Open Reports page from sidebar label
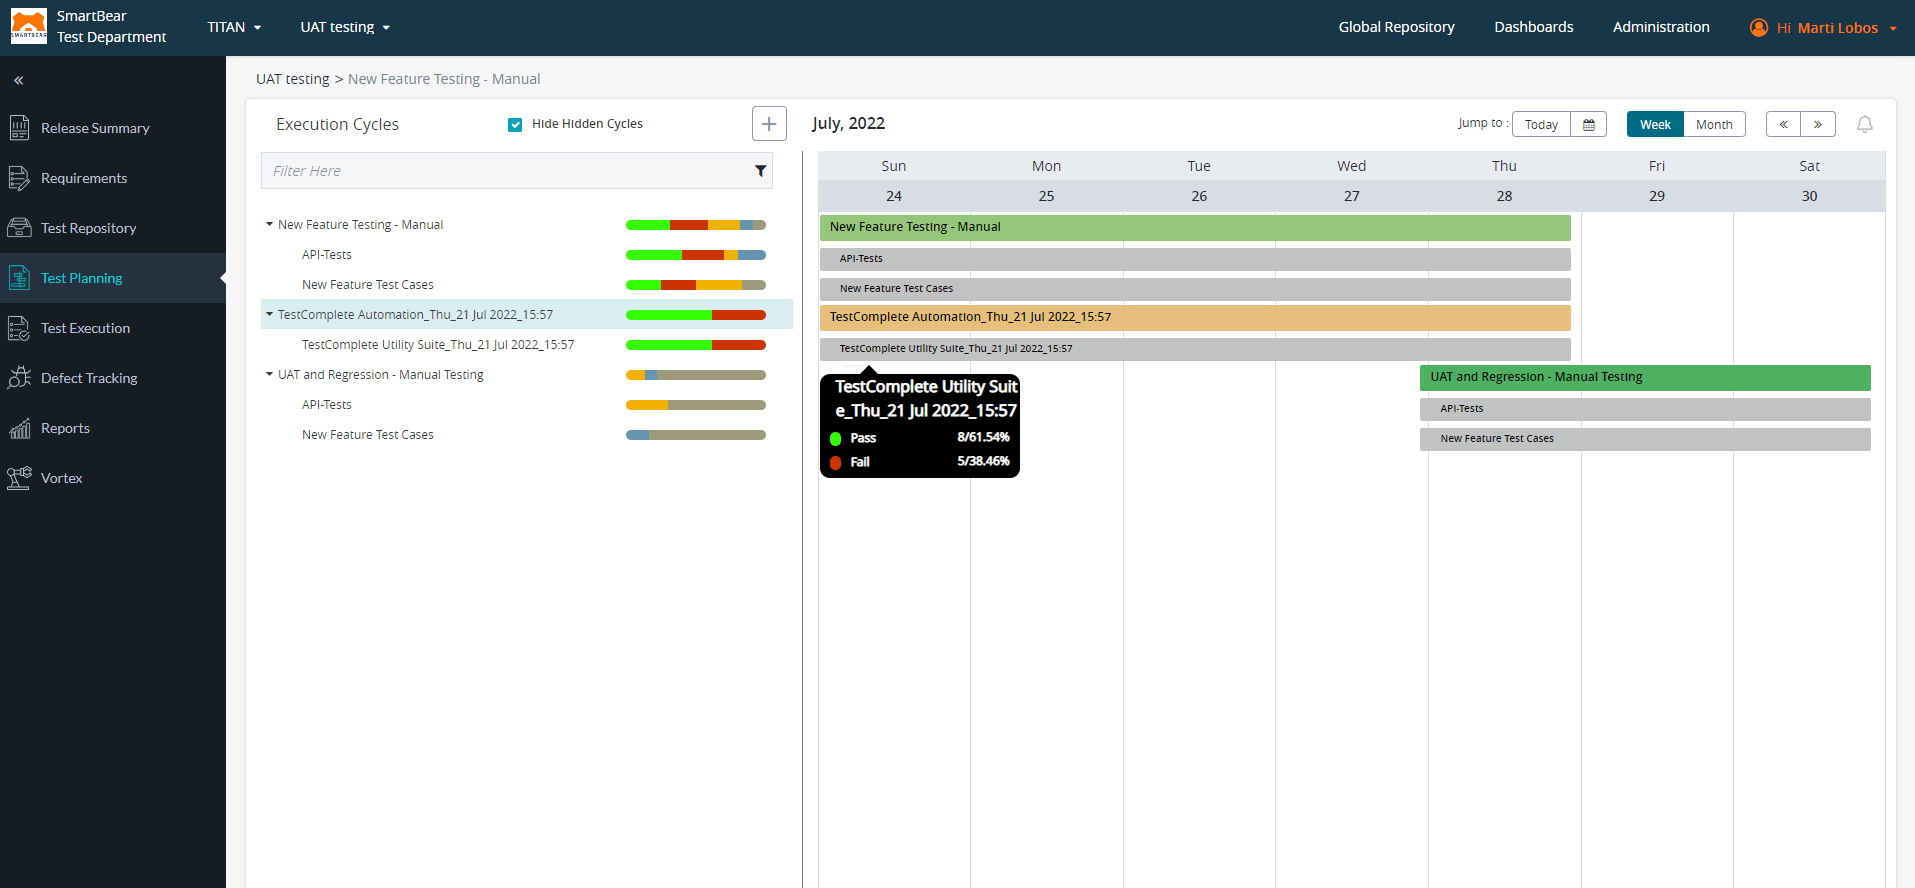Image resolution: width=1915 pixels, height=888 pixels. 65,428
